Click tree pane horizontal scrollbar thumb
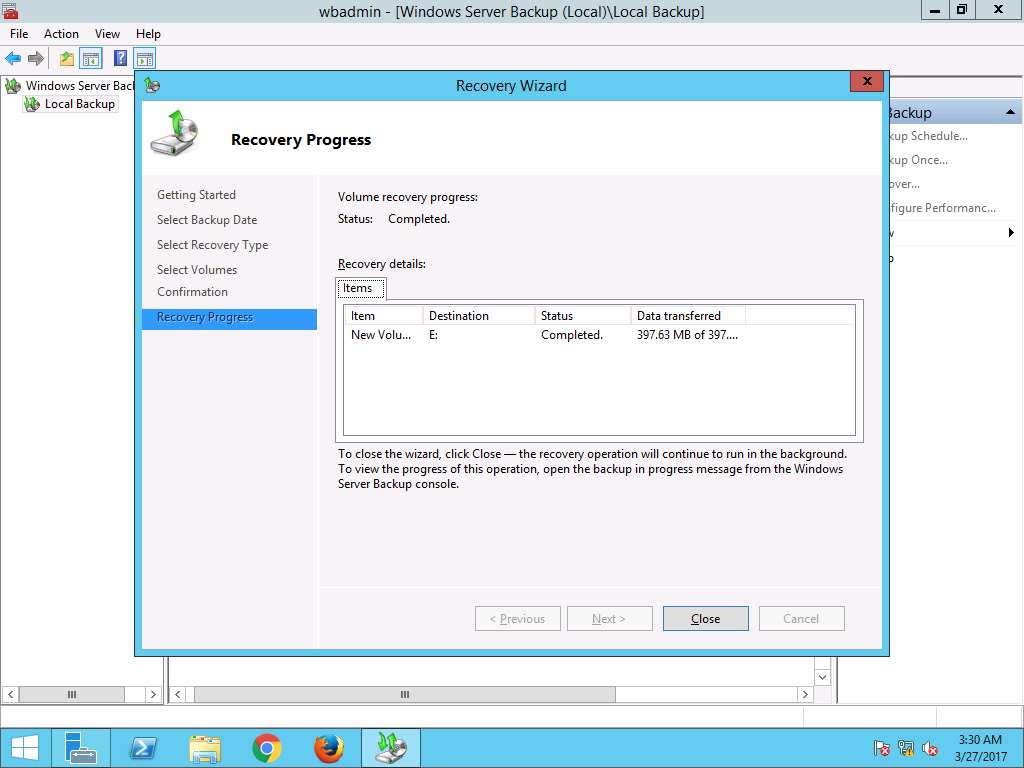The height and width of the screenshot is (768, 1024). point(72,694)
